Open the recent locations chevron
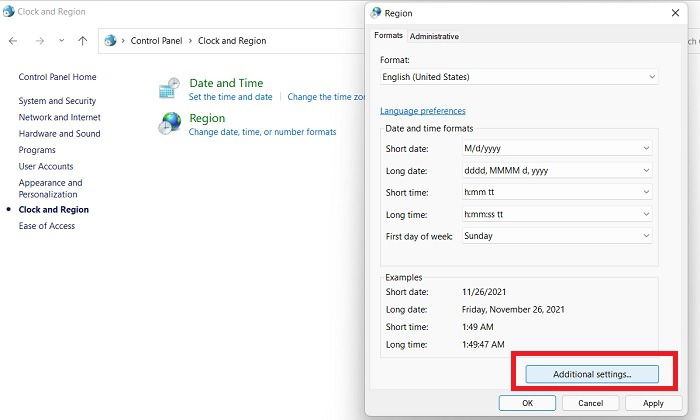The height and width of the screenshot is (420, 700). click(62, 41)
